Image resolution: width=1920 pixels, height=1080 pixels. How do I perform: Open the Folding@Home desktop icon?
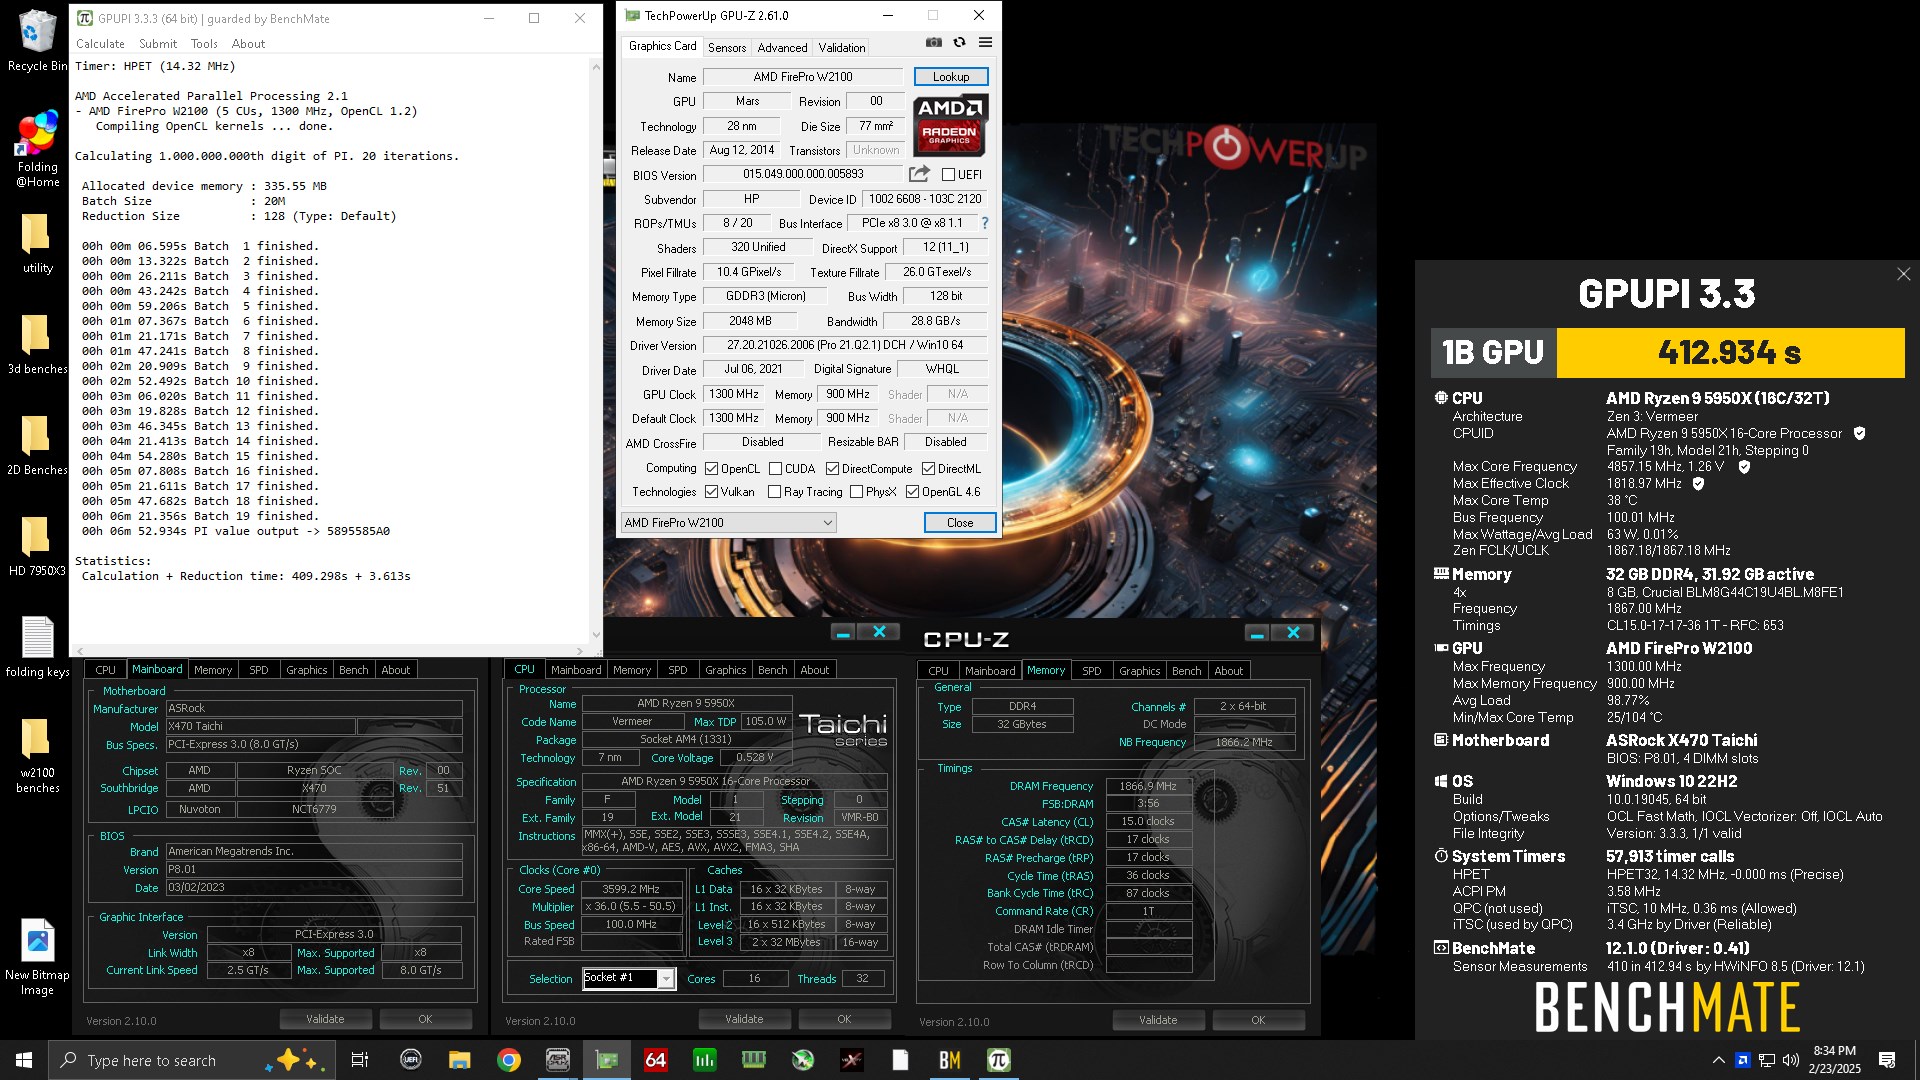click(37, 150)
